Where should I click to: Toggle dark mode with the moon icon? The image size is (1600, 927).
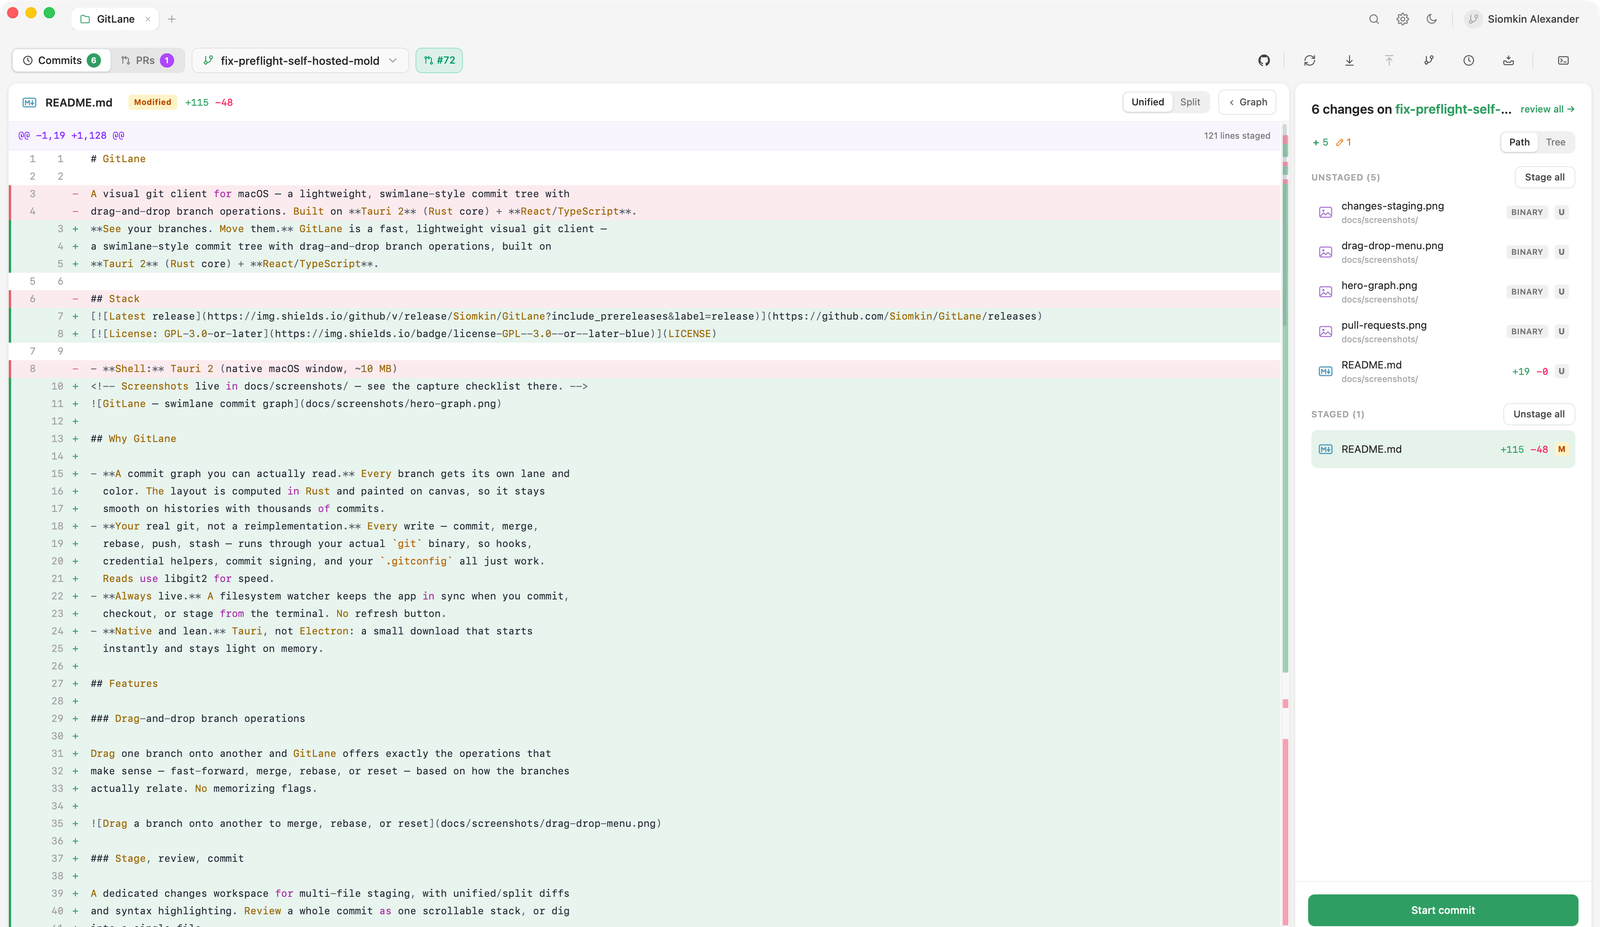1432,19
